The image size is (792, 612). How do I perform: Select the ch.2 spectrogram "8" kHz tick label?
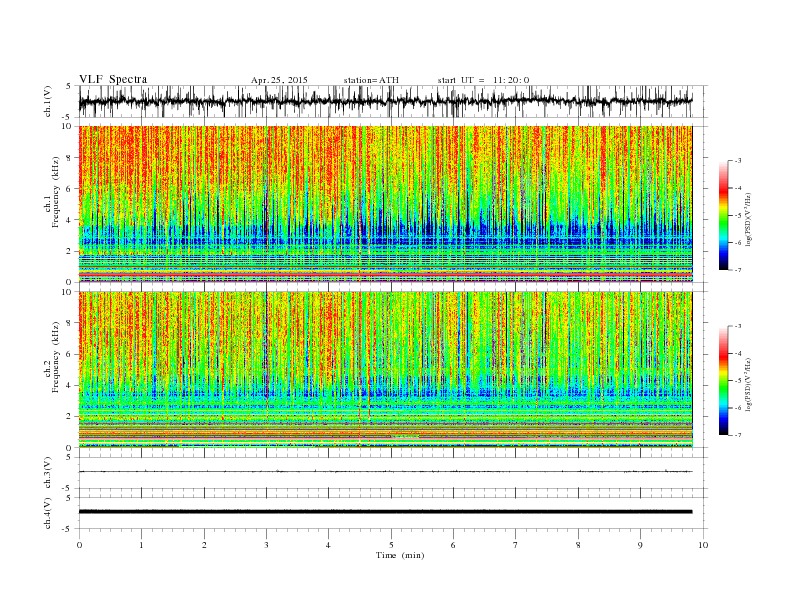(70, 323)
